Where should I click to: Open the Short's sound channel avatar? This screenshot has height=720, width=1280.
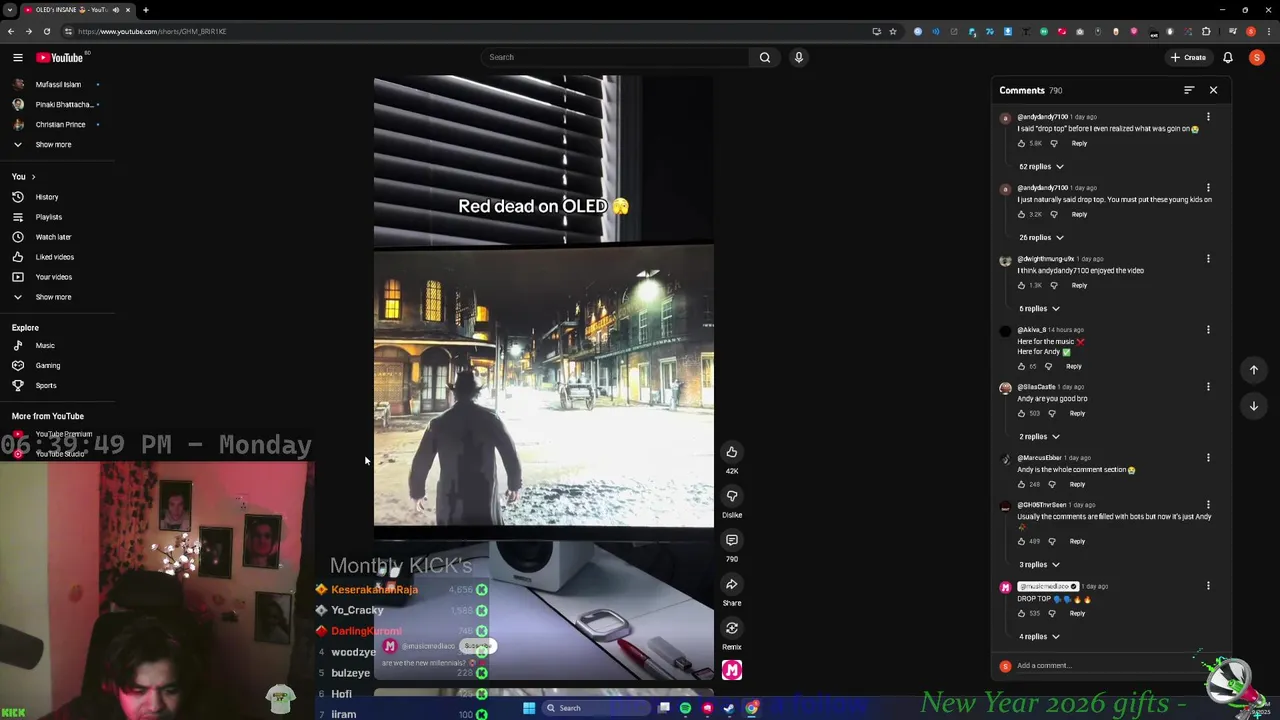pos(732,670)
